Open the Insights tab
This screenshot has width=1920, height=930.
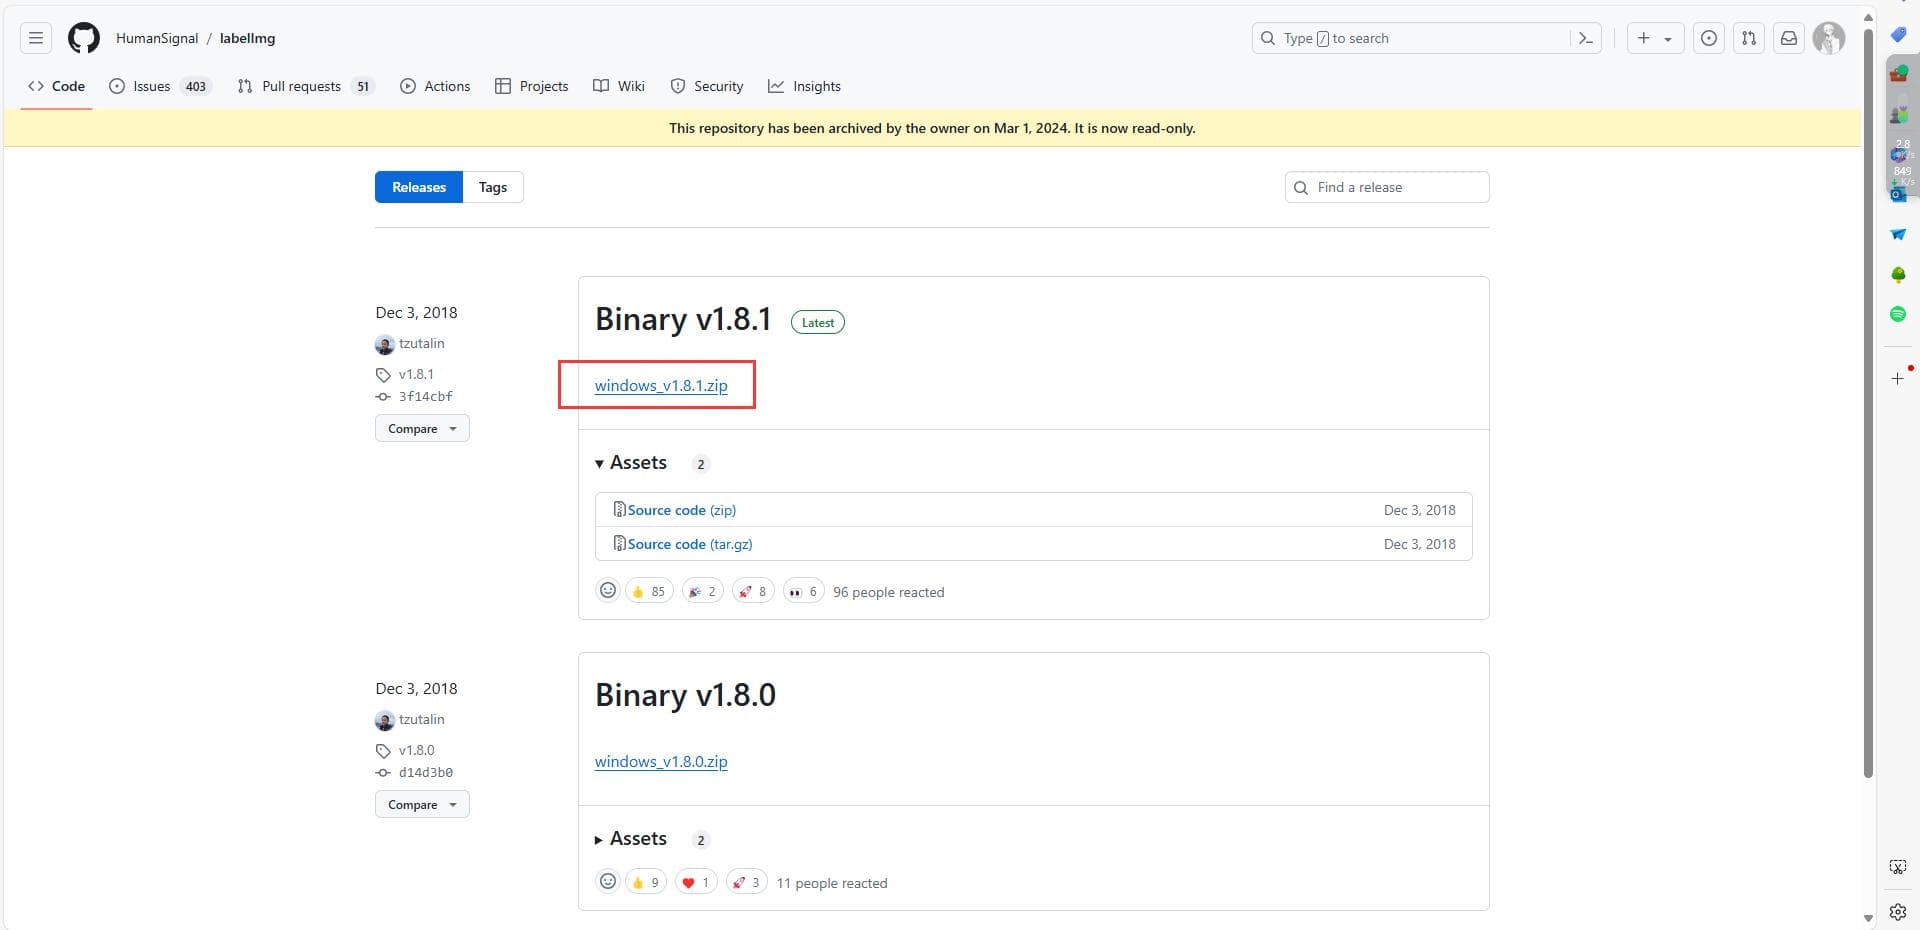805,86
